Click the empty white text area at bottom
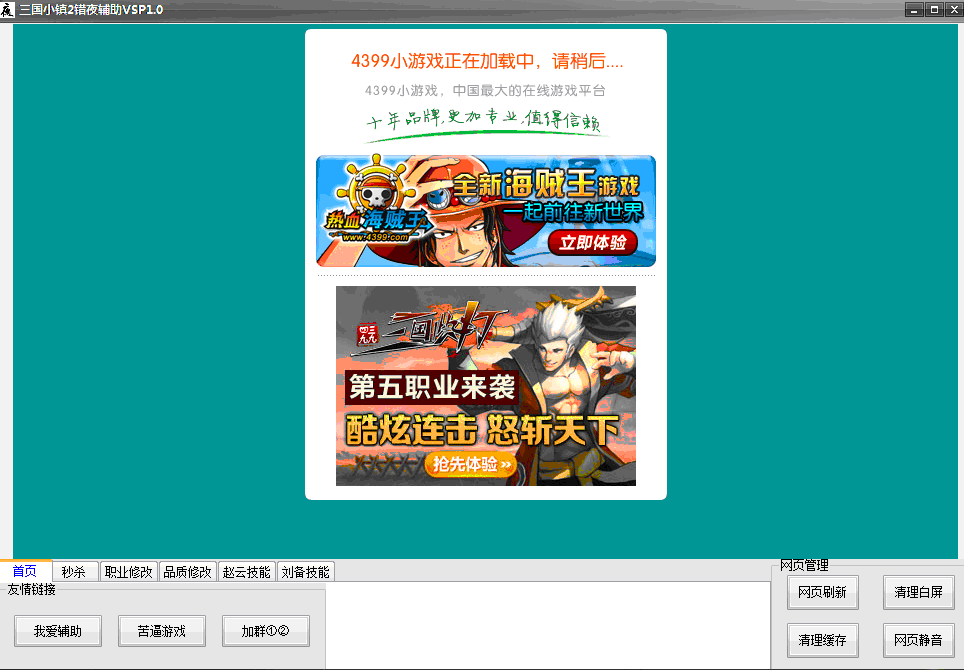 tap(547, 626)
